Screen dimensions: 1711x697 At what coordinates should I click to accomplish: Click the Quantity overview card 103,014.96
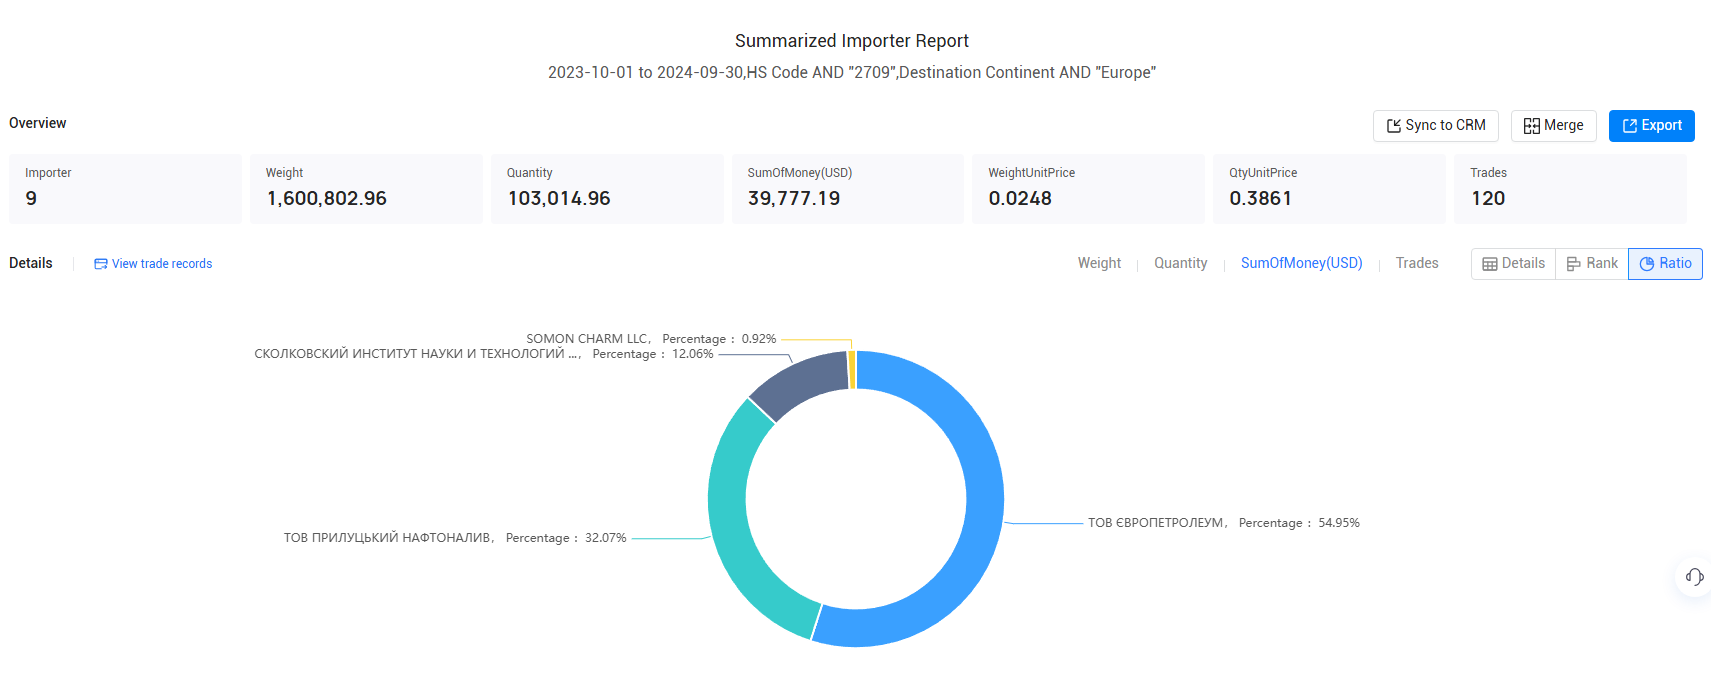(607, 189)
